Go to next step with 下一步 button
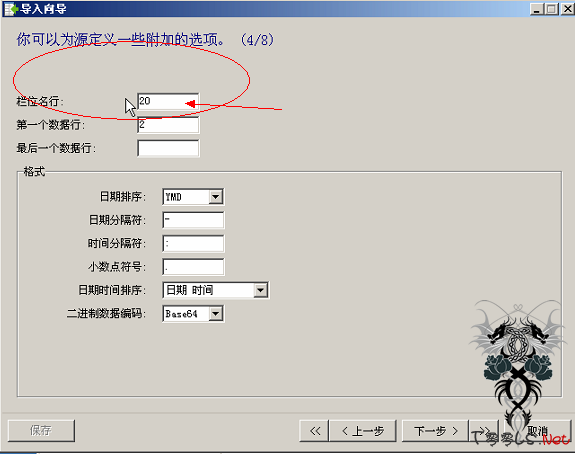The image size is (575, 454). (x=436, y=431)
